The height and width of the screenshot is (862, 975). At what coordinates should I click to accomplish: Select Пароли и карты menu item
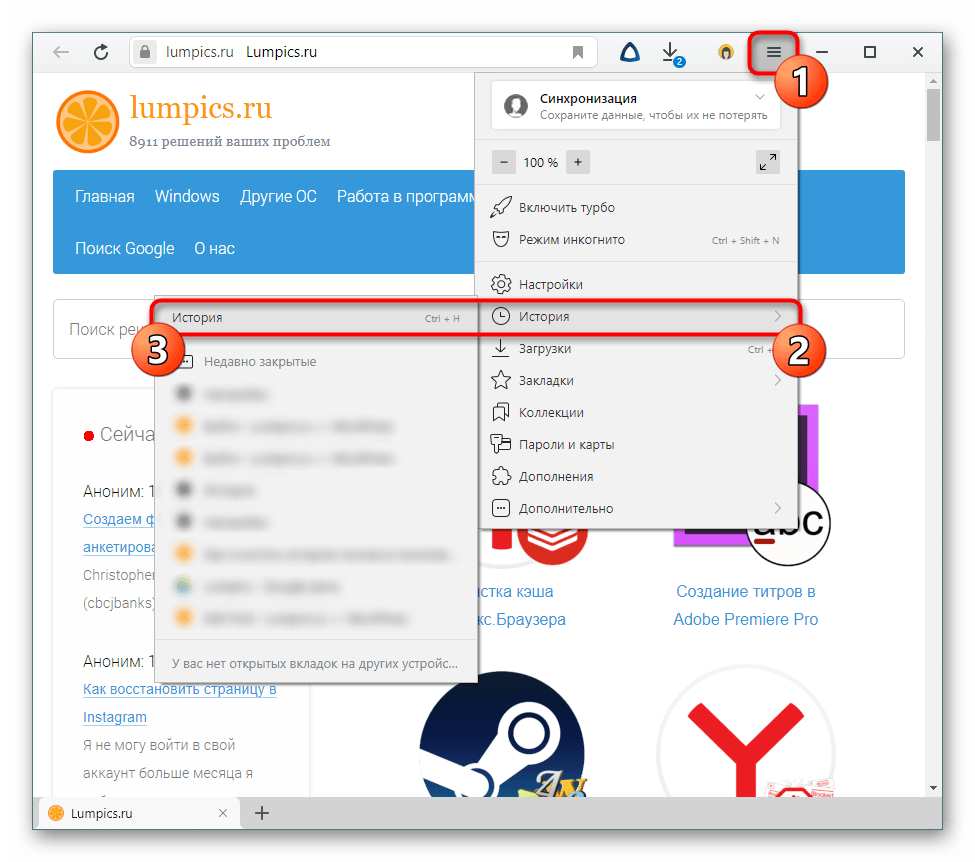(x=566, y=444)
